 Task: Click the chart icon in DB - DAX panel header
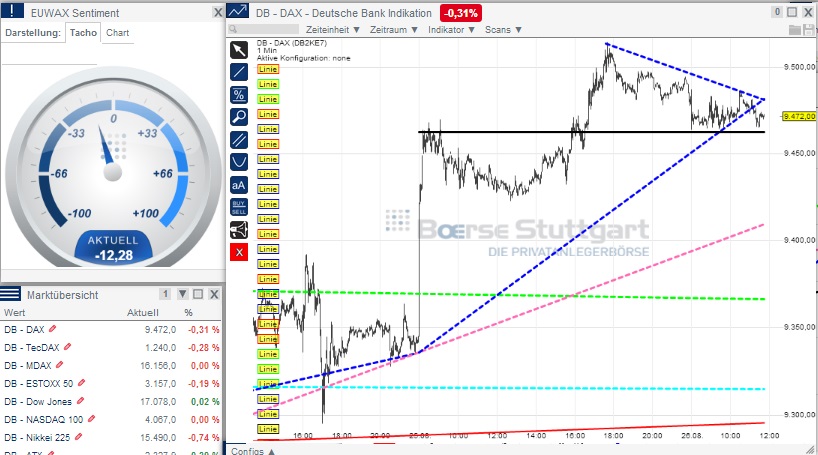(238, 11)
